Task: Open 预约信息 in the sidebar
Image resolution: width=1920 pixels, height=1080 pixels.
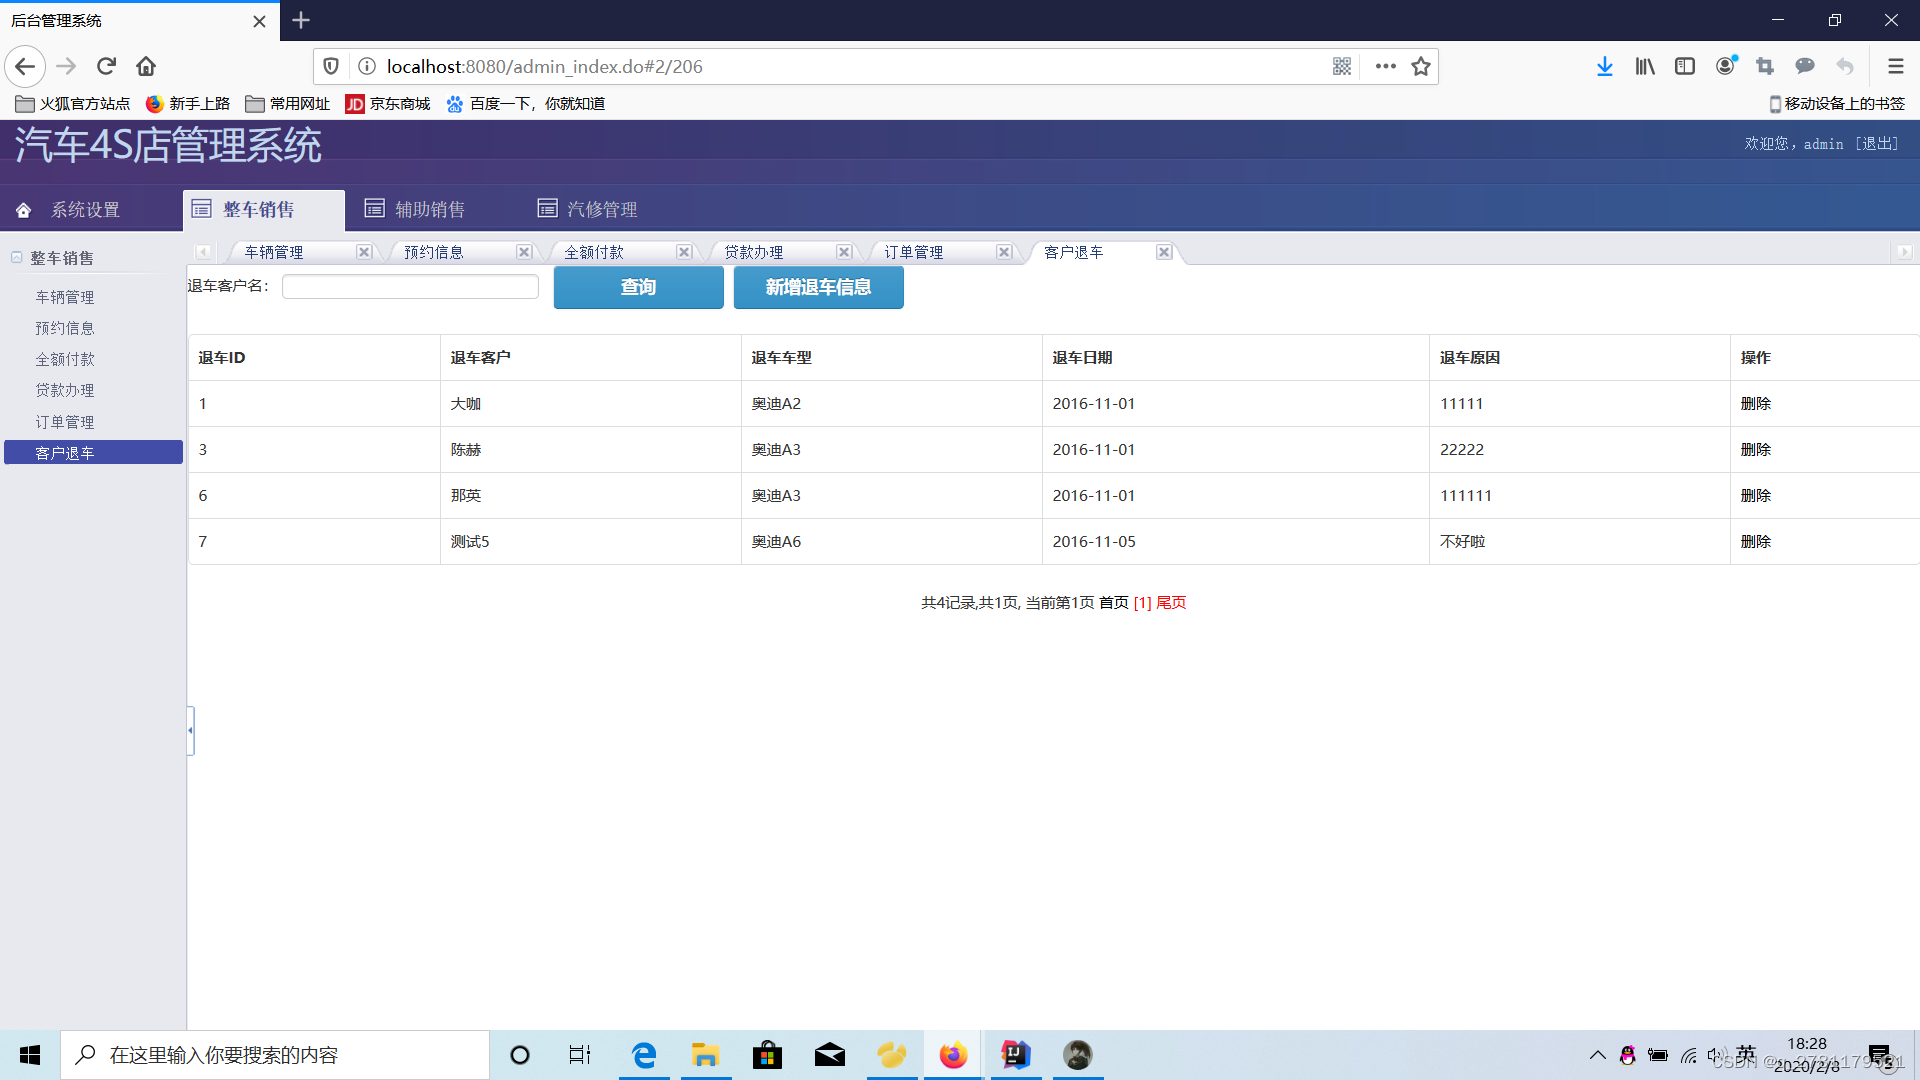Action: click(x=65, y=328)
